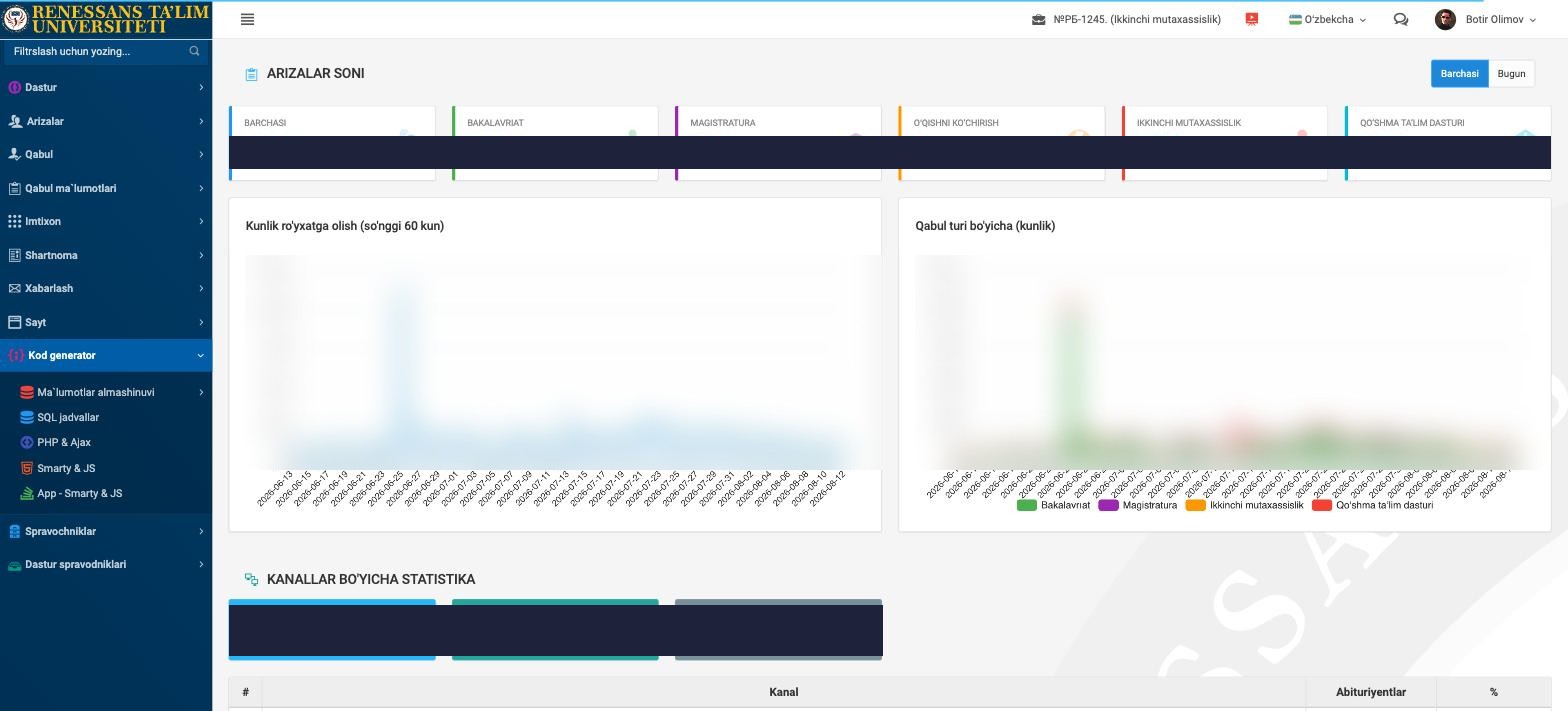Viewport: 1568px width, 711px height.
Task: Click the App - Smarty & JS icon
Action: [x=27, y=493]
